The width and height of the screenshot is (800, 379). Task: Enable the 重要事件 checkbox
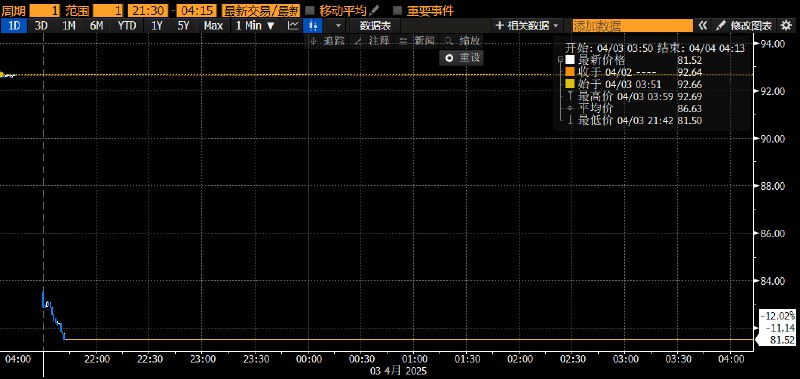398,10
